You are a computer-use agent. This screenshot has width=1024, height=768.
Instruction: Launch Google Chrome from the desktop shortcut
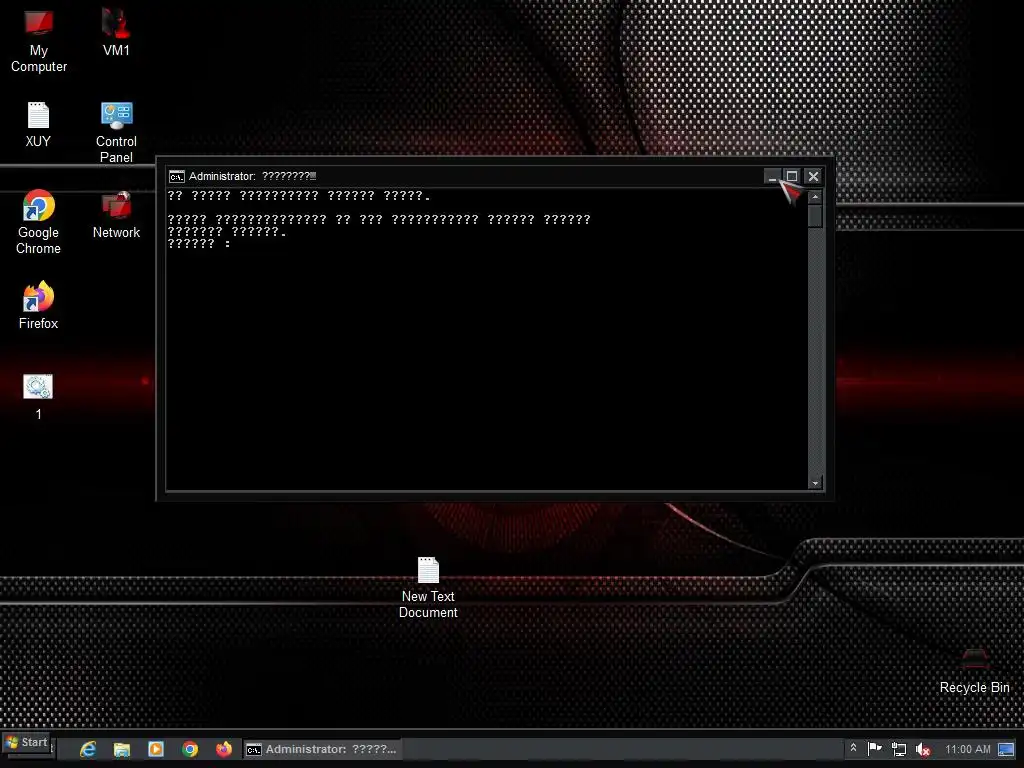click(x=39, y=222)
